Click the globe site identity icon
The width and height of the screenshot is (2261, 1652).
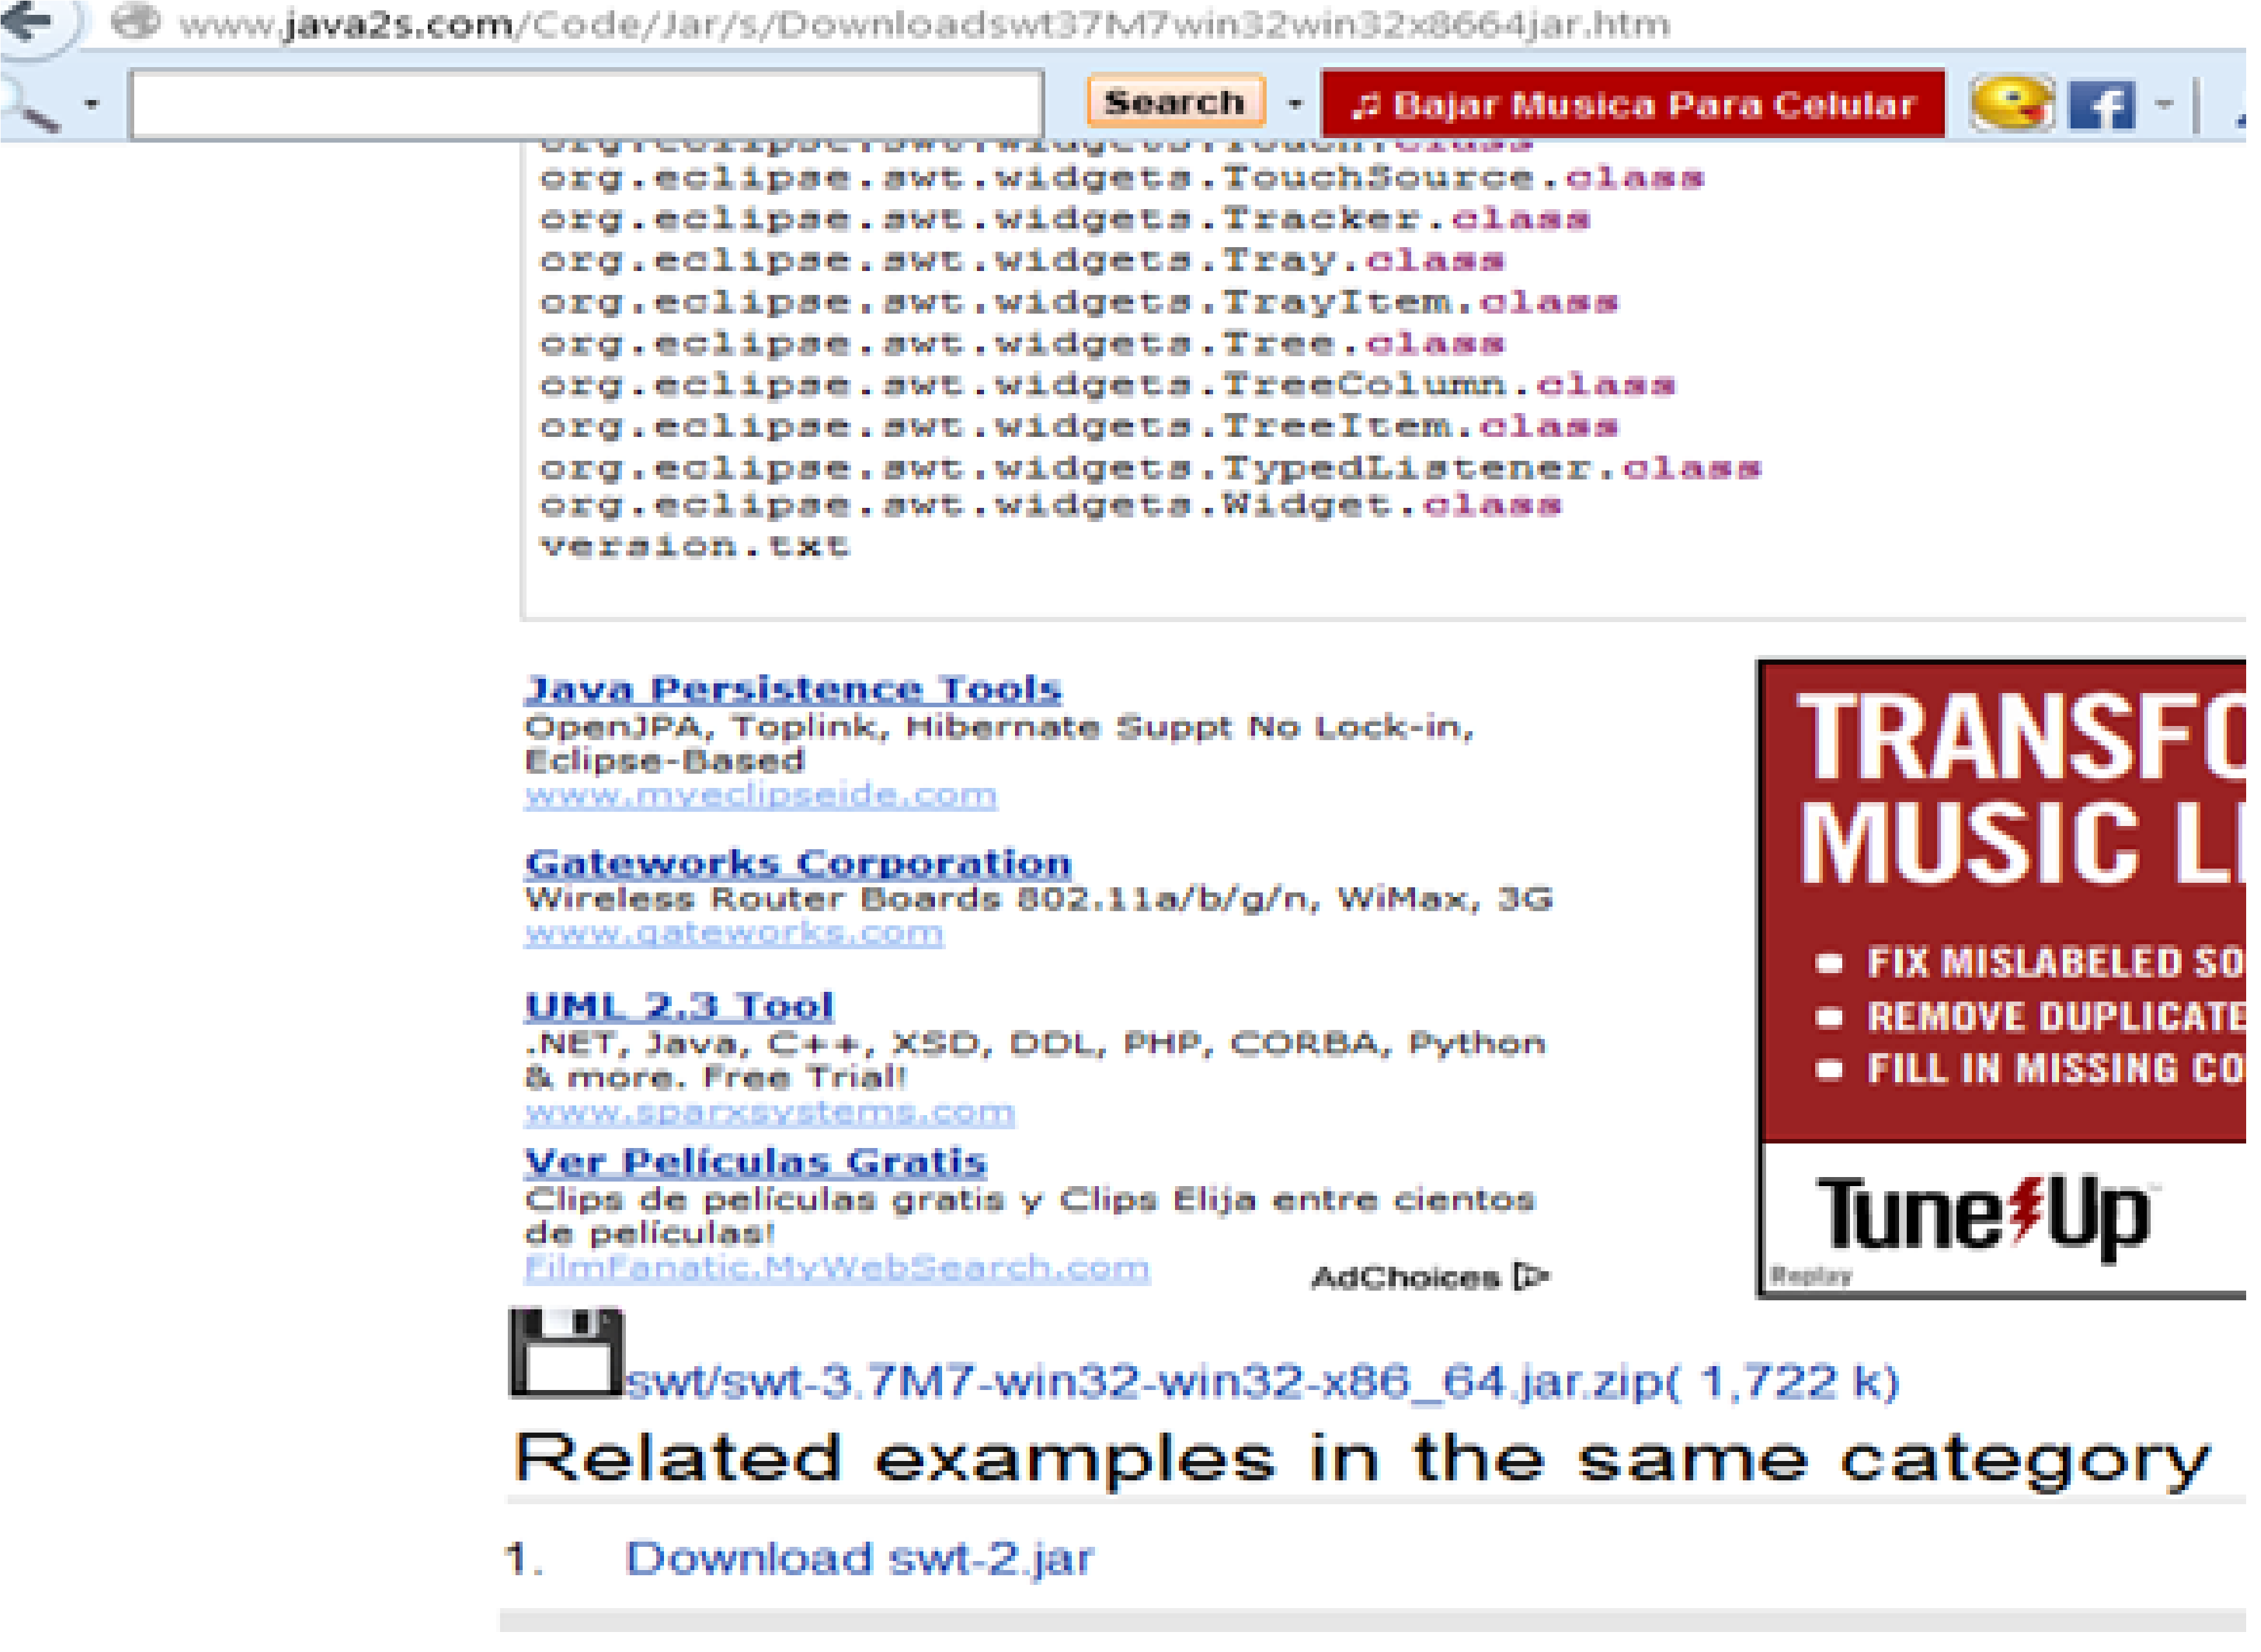(x=136, y=22)
